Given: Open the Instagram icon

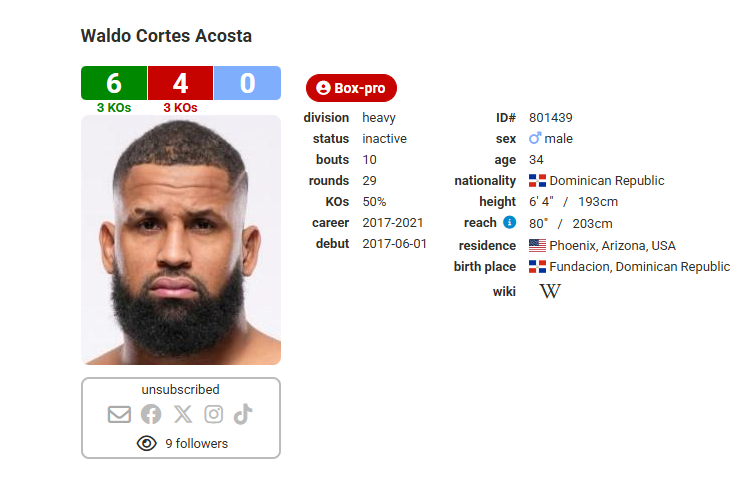Looking at the screenshot, I should pos(213,414).
